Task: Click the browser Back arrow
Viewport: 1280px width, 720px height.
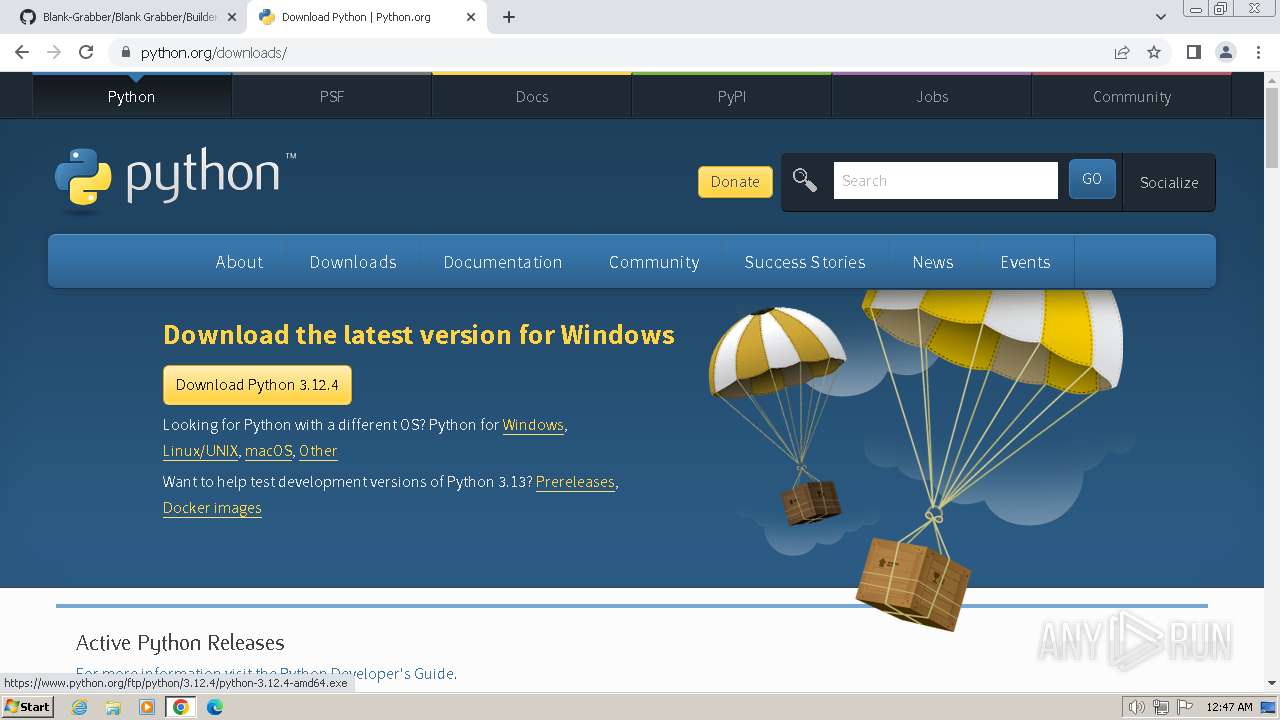Action: [x=22, y=52]
